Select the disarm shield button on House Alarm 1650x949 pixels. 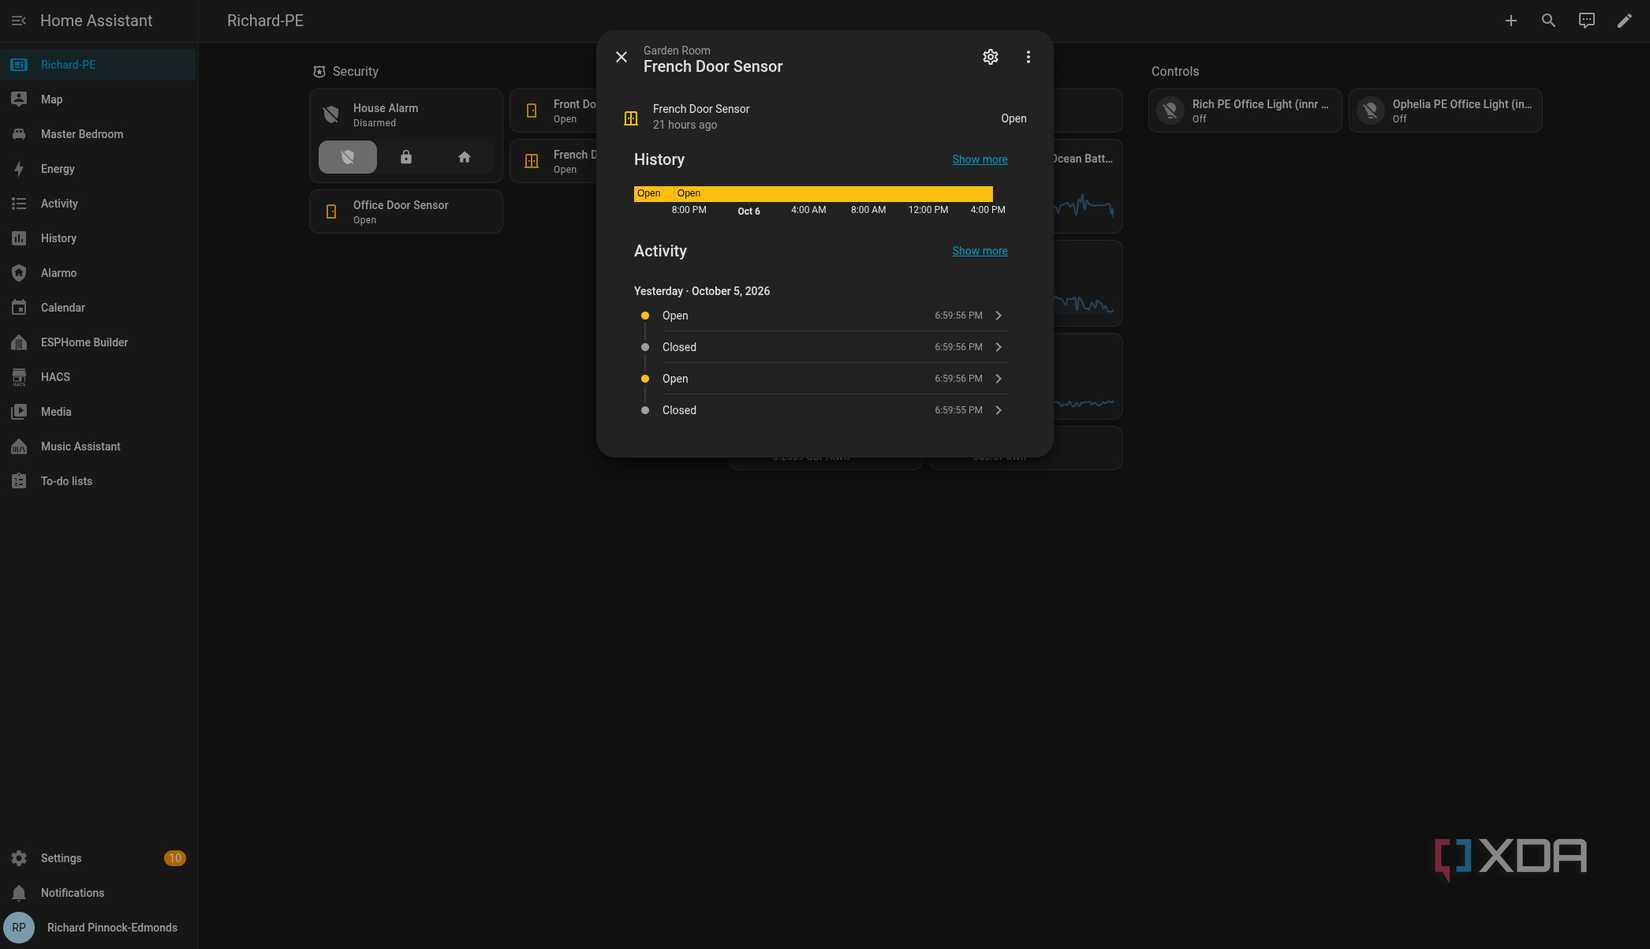tap(348, 157)
